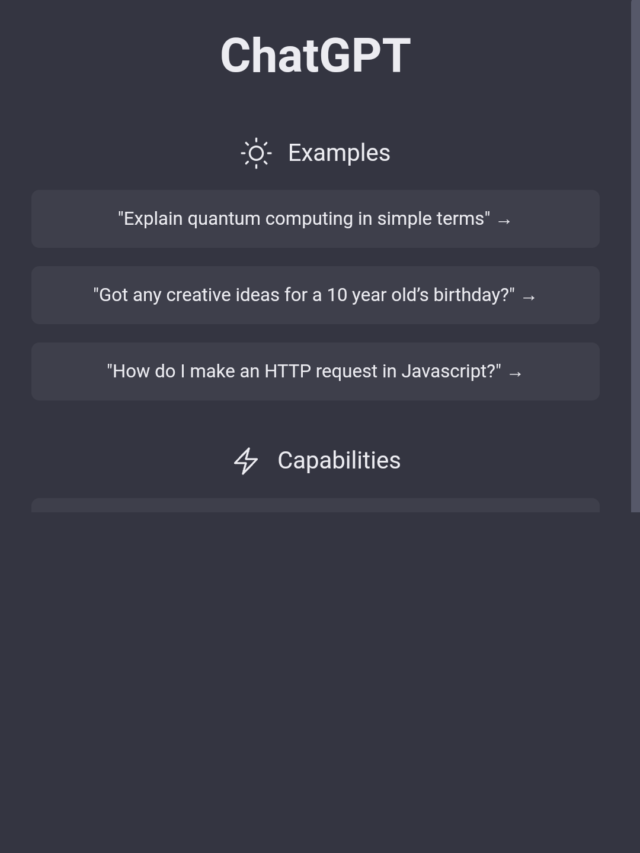Click the ChatGPT title heading

tap(315, 56)
